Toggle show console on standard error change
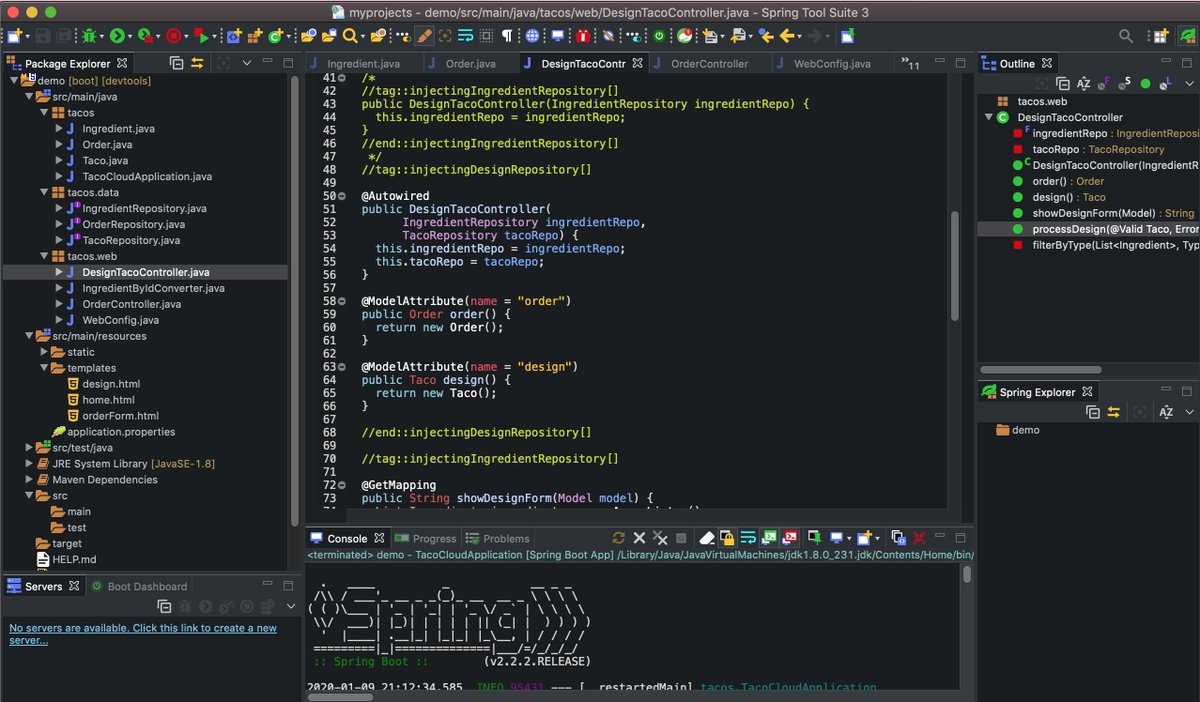Image resolution: width=1200 pixels, height=702 pixels. (x=790, y=538)
